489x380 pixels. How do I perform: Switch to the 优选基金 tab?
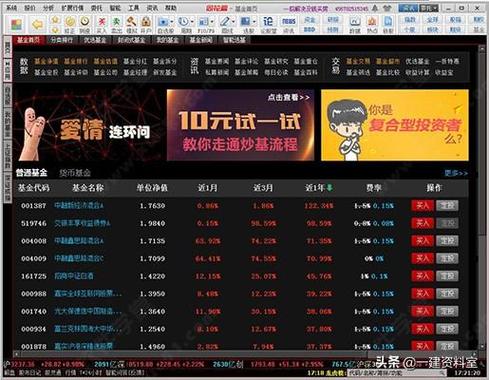click(x=95, y=40)
